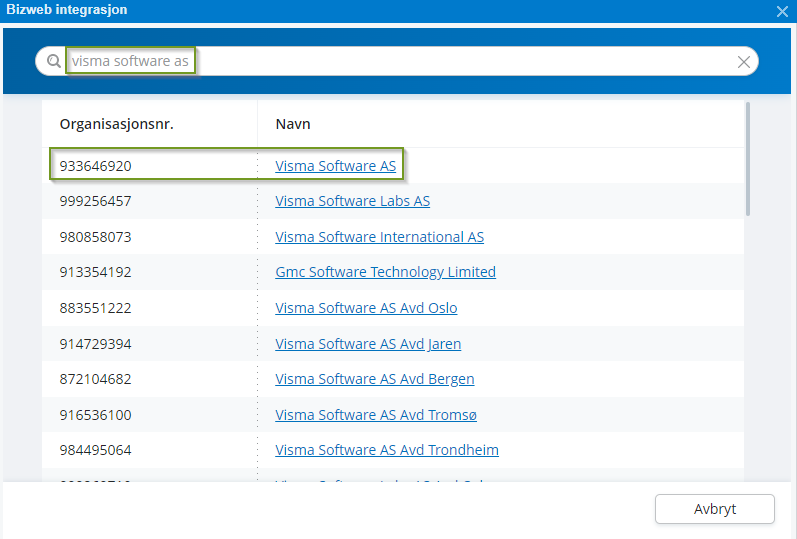Open Visma Software International AS link
The width and height of the screenshot is (797, 539).
(x=379, y=237)
